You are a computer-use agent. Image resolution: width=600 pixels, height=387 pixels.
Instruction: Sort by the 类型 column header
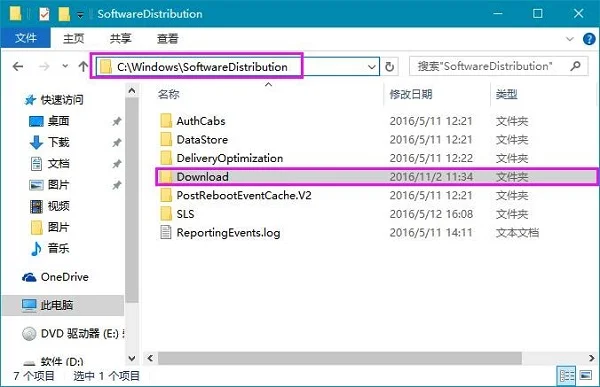(506, 94)
